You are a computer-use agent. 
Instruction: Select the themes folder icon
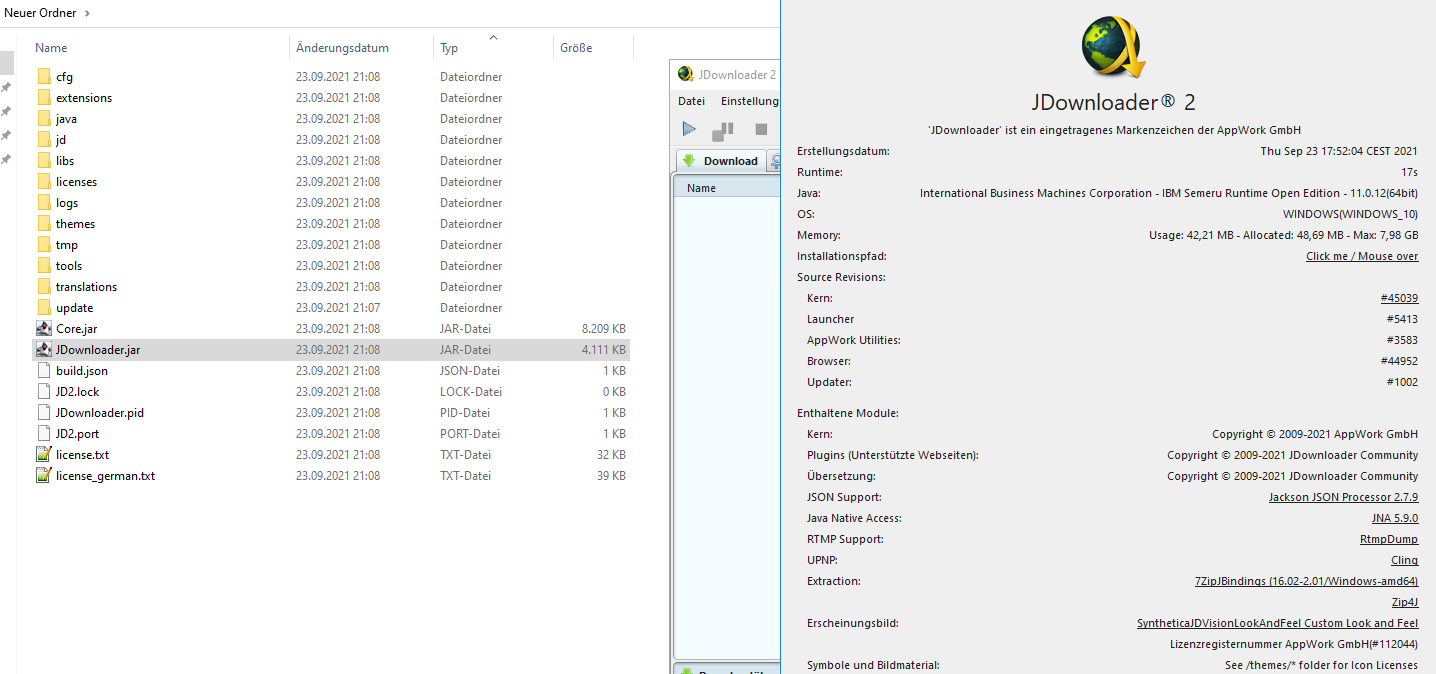tap(44, 224)
